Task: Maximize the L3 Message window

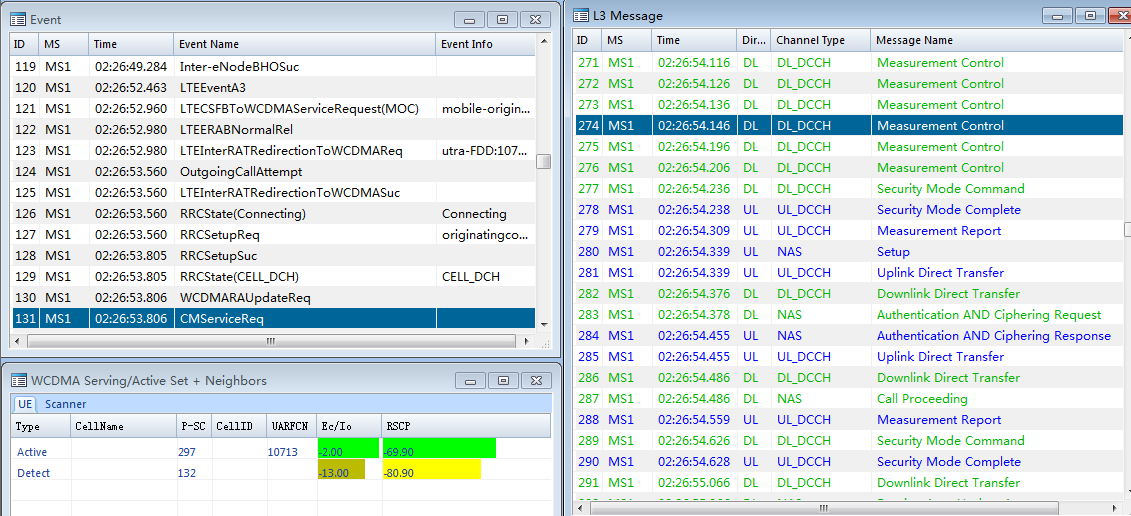Action: tap(1090, 15)
